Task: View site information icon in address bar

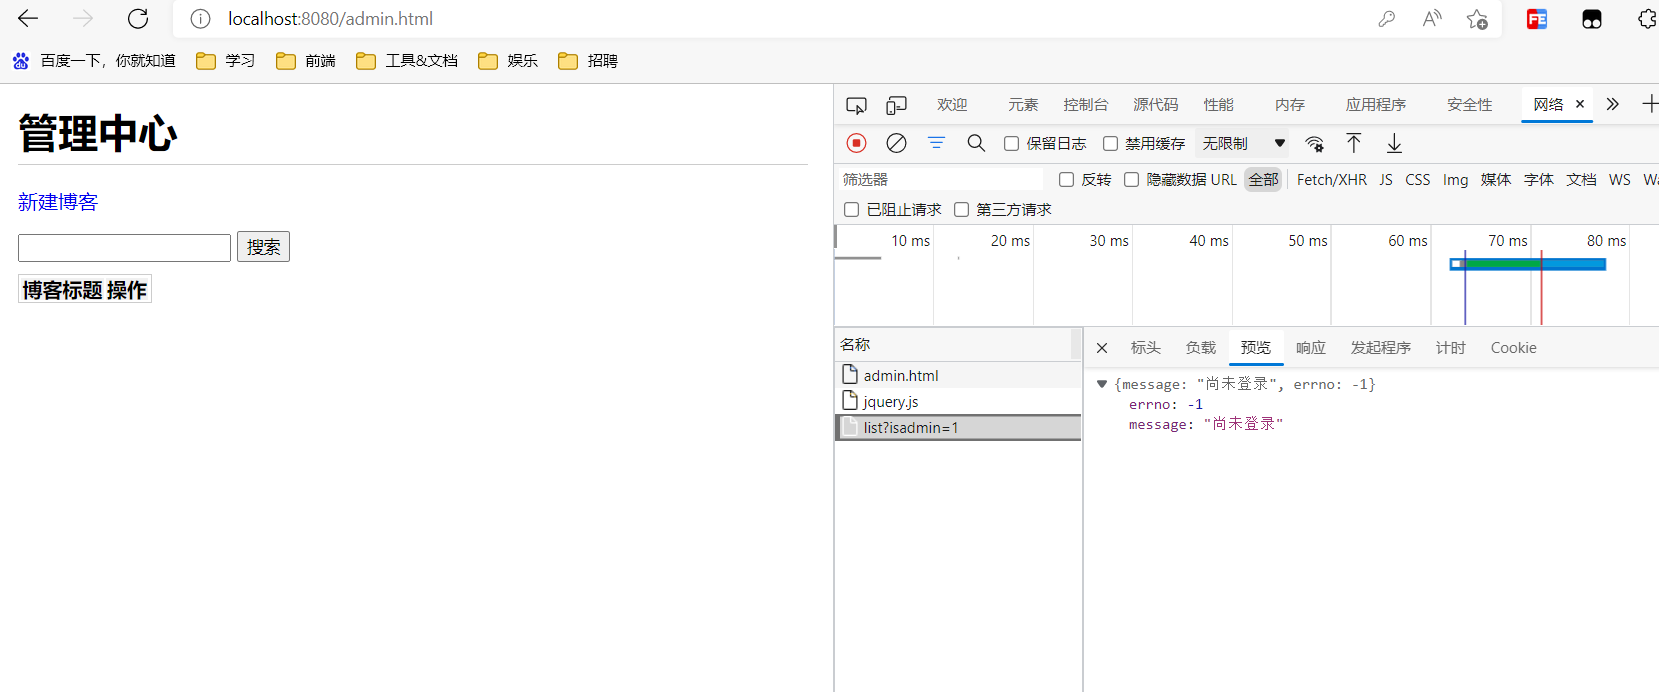Action: click(201, 19)
